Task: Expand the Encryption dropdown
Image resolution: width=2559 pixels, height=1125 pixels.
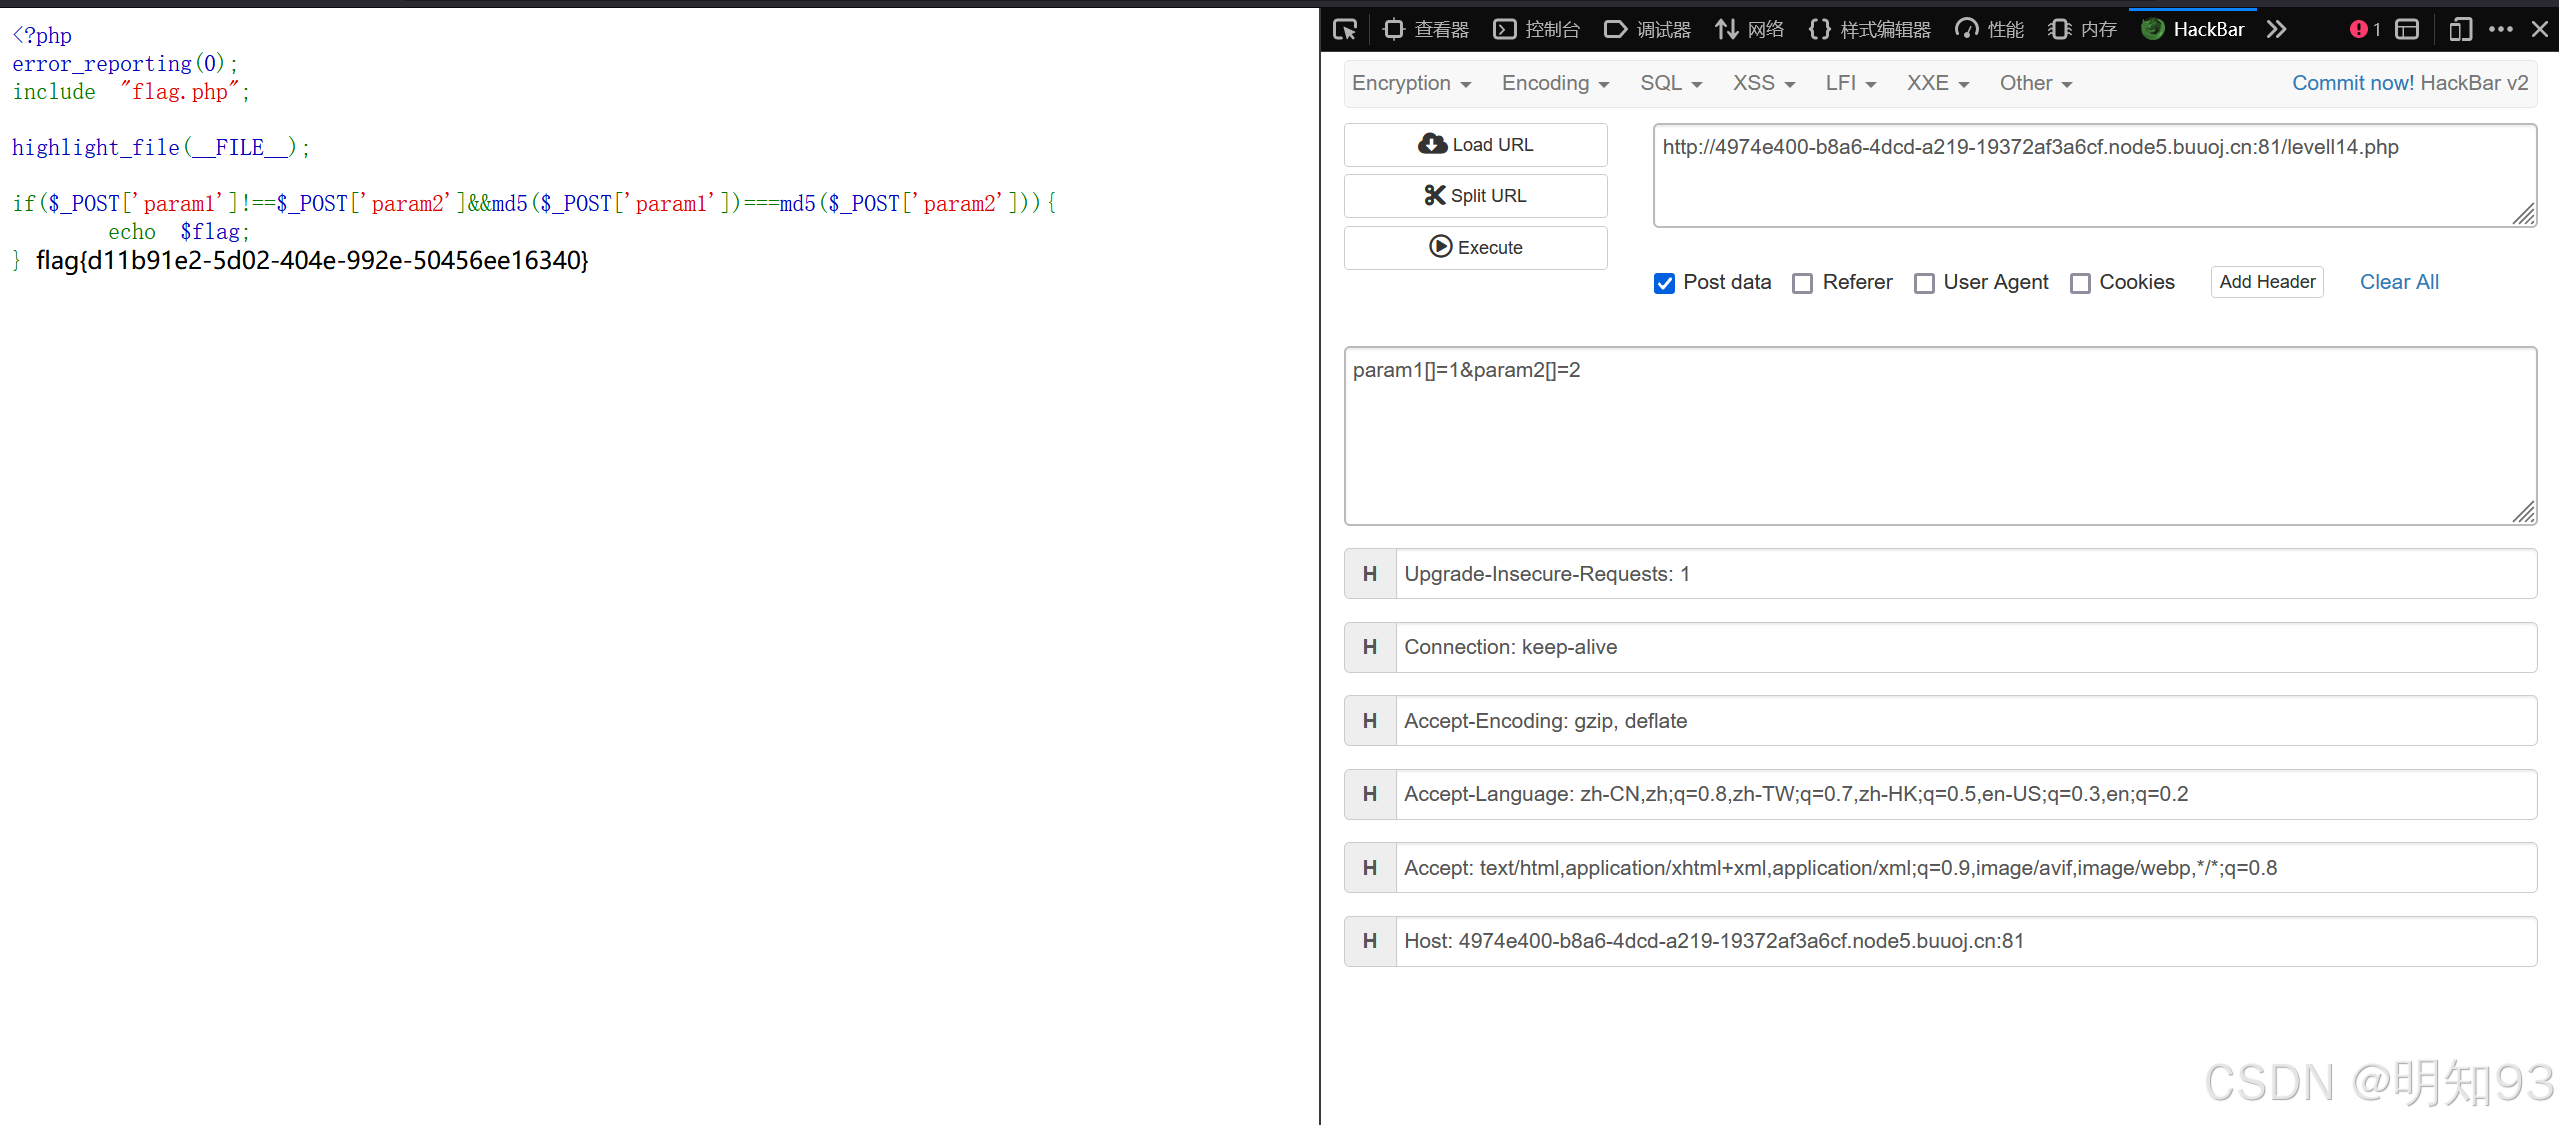Action: tap(1411, 83)
